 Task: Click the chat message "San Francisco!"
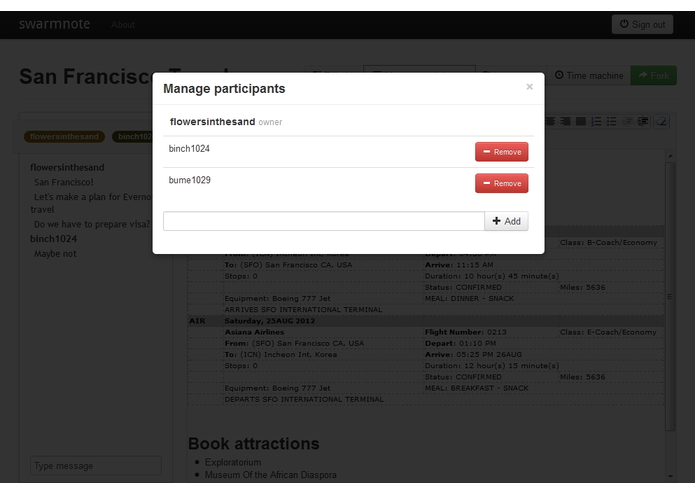coord(64,182)
